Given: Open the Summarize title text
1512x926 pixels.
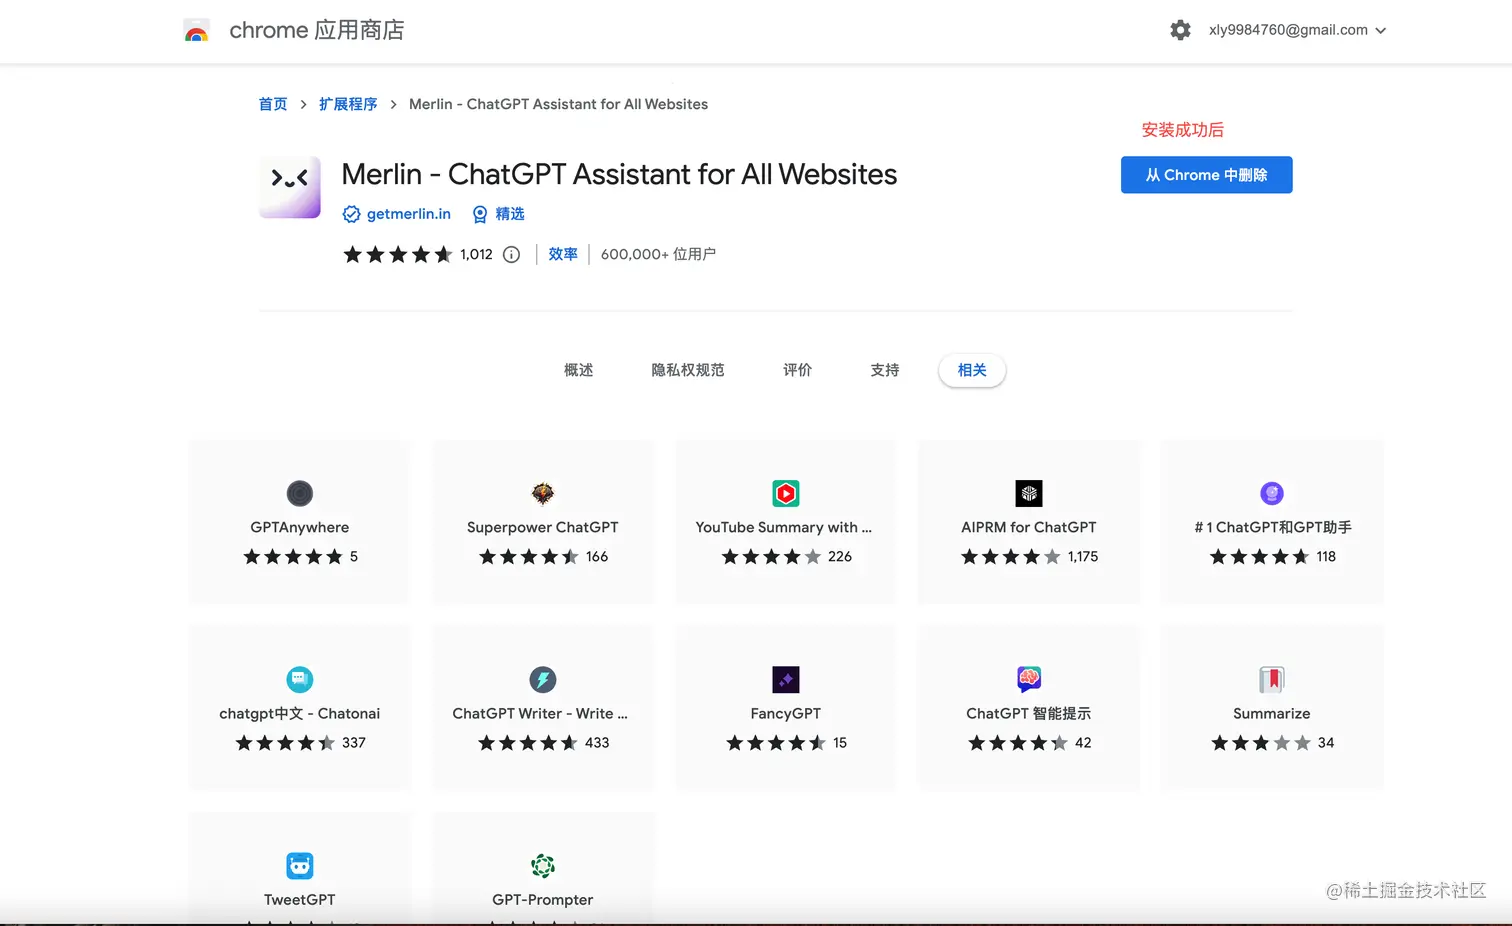Looking at the screenshot, I should (x=1272, y=713).
